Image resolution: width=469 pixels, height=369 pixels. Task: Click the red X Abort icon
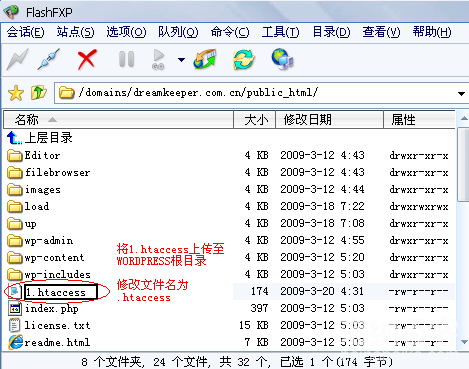pos(87,60)
